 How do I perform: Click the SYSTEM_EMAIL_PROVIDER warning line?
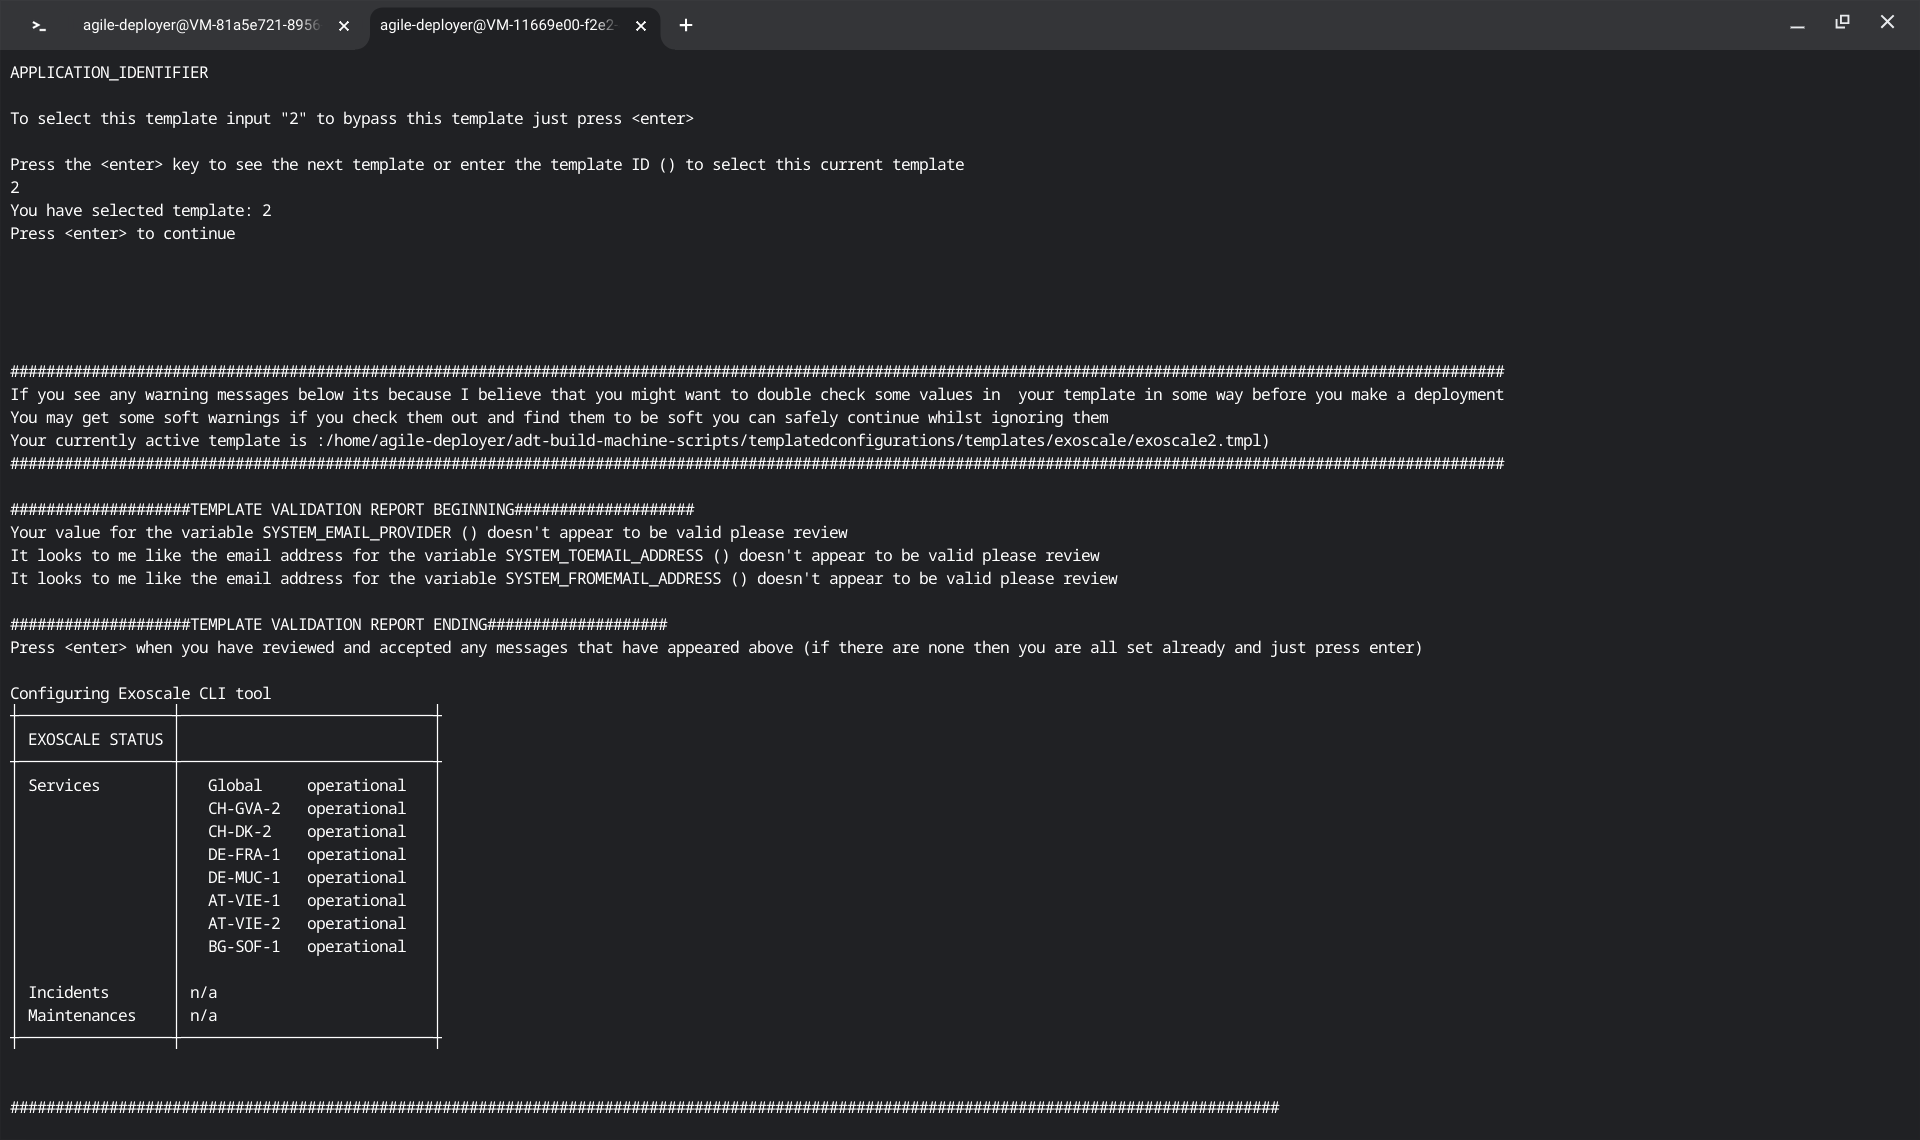pos(428,533)
